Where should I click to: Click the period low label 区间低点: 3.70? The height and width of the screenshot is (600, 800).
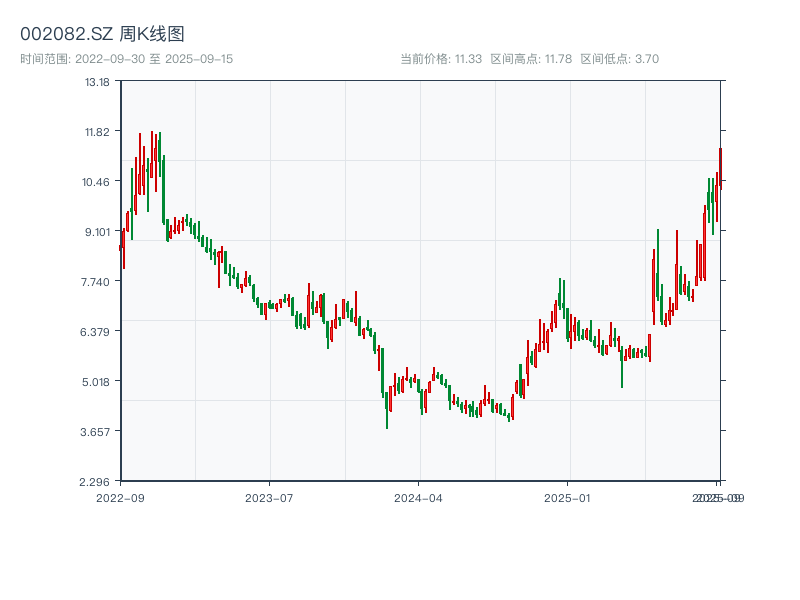619,59
